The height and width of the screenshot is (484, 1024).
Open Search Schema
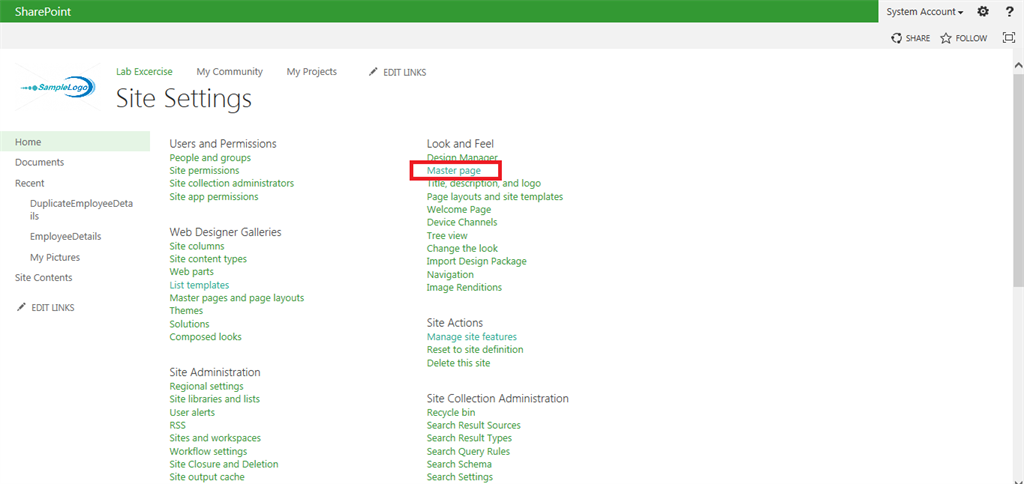pyautogui.click(x=460, y=464)
